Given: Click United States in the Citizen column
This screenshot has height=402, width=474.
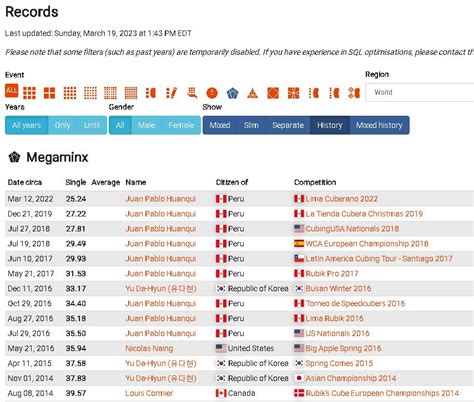Looking at the screenshot, I should pyautogui.click(x=251, y=348).
